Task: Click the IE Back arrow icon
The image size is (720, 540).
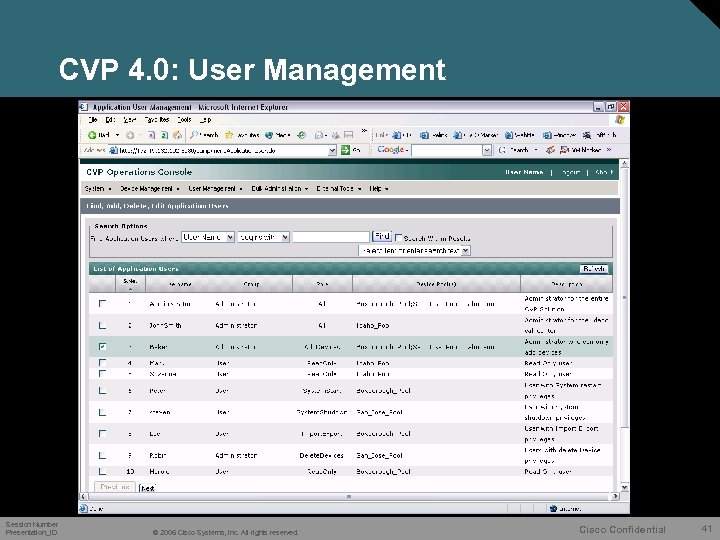Action: [x=92, y=135]
